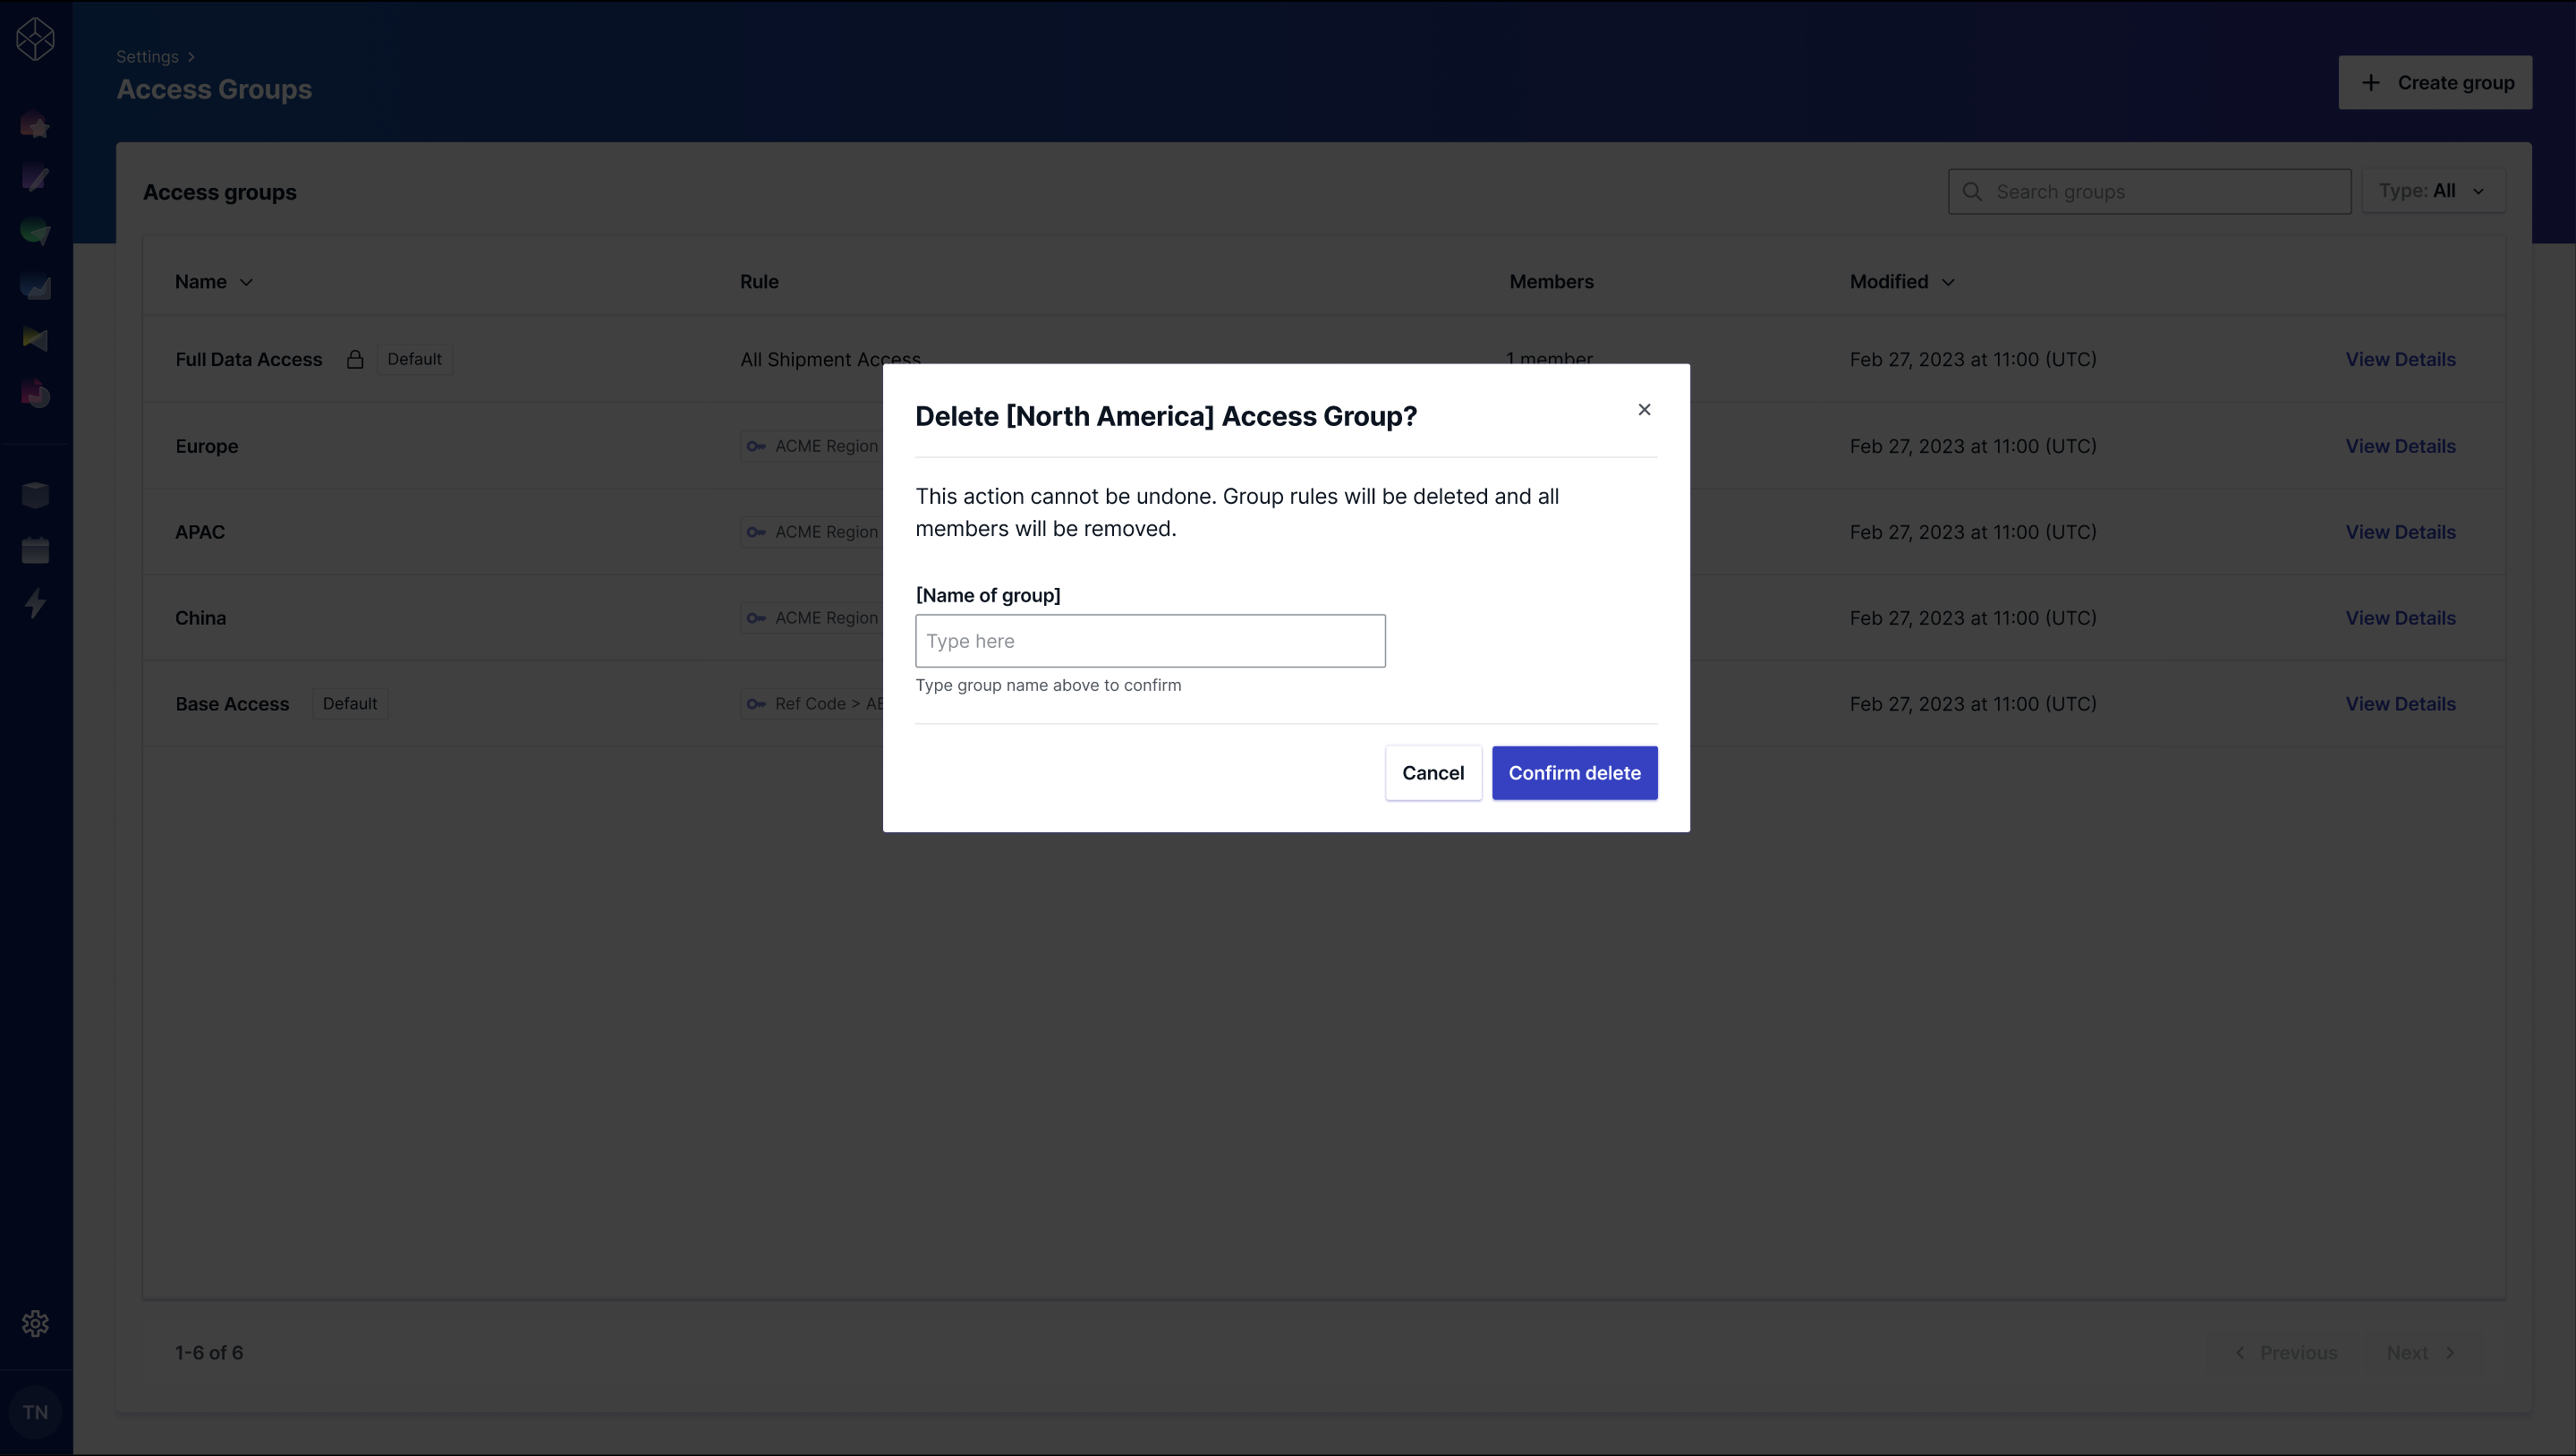Click the Members column header

pyautogui.click(x=1551, y=282)
